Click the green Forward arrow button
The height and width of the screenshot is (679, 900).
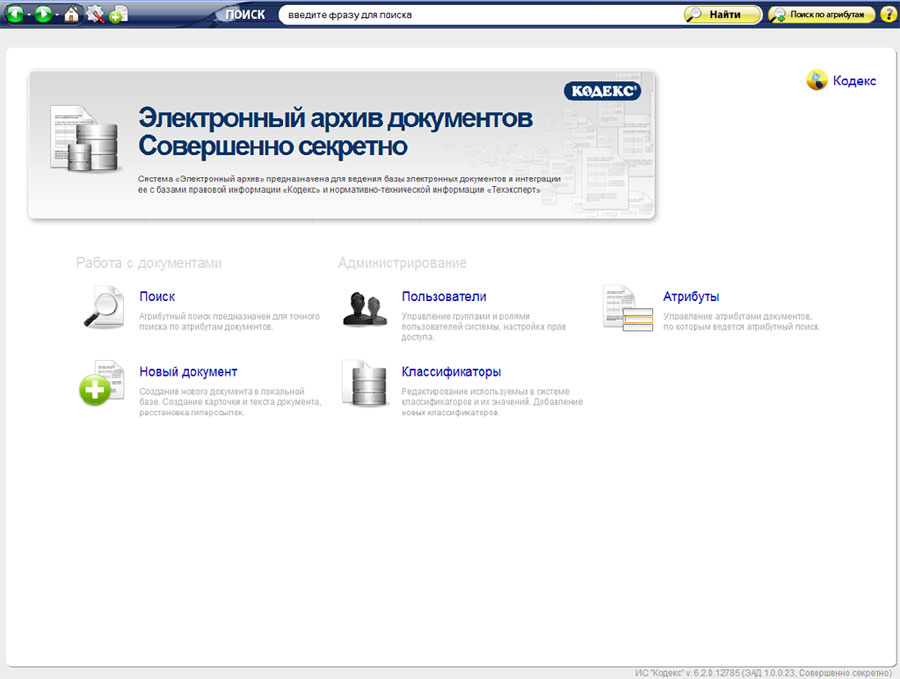click(43, 15)
